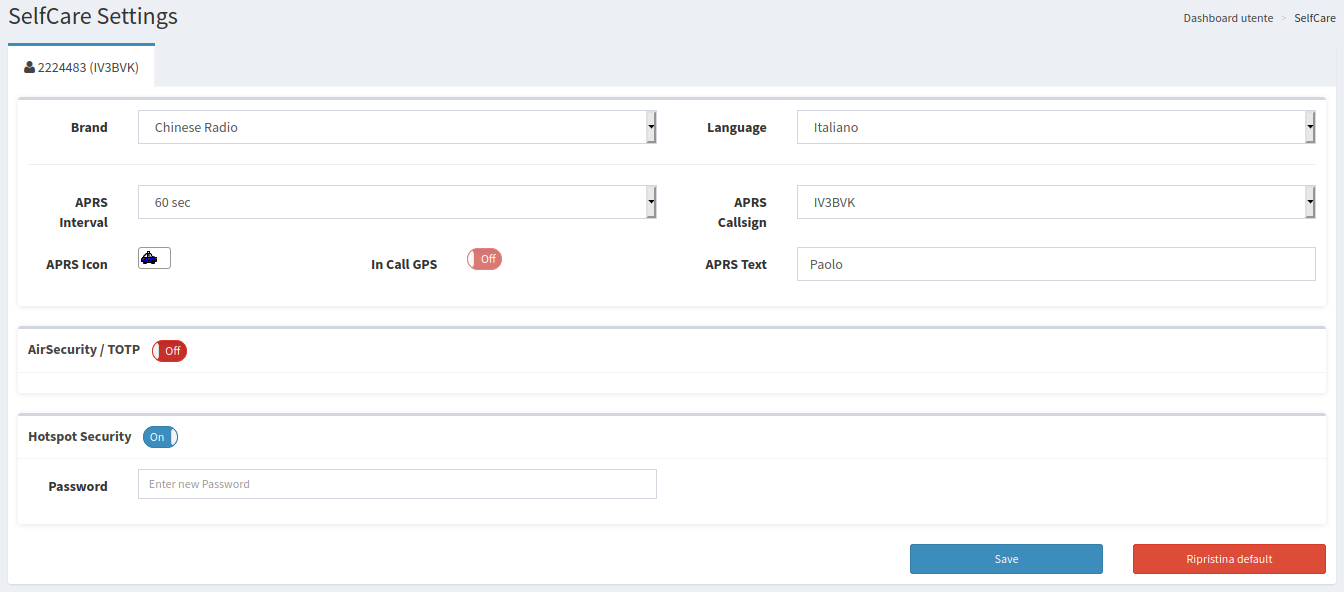Expand the Language dropdown set to Italiano

click(1056, 127)
